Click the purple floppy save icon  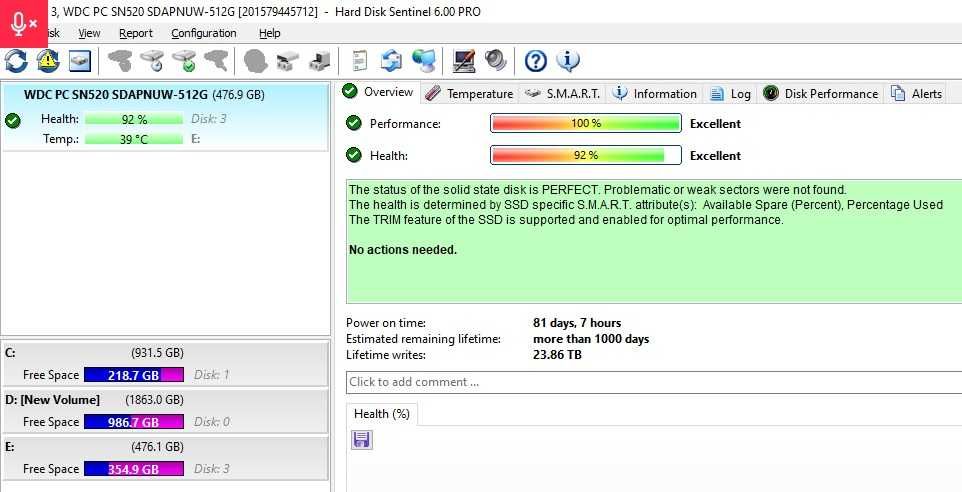point(361,440)
